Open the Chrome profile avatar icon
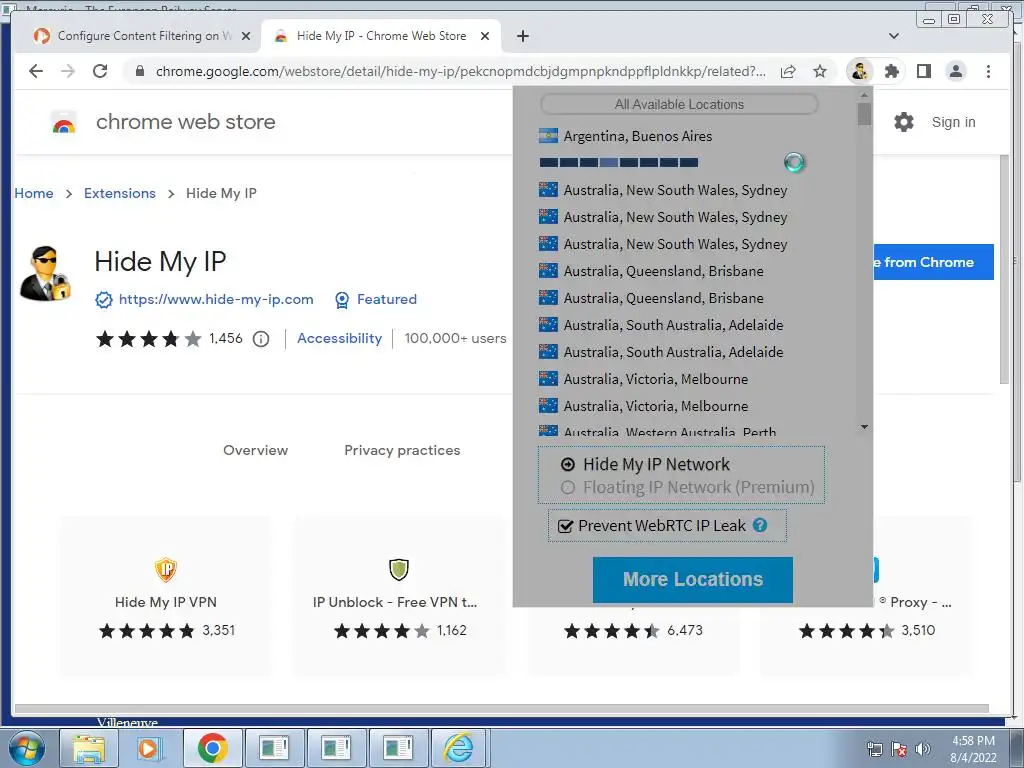The height and width of the screenshot is (768, 1024). coord(956,71)
